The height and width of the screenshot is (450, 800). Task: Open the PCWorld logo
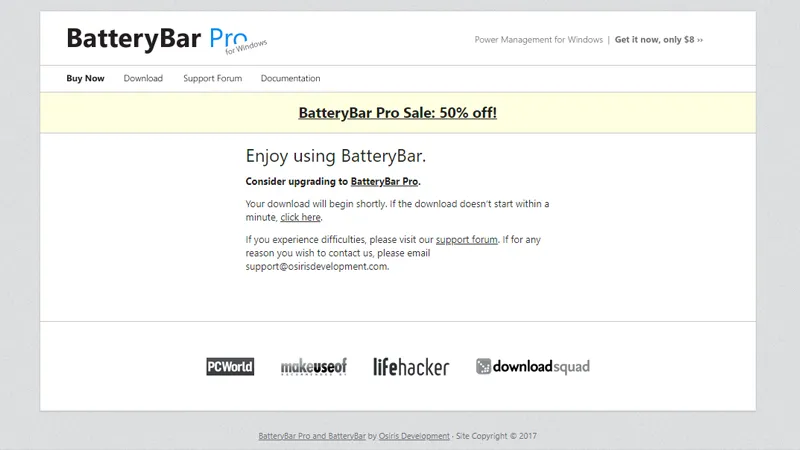(230, 367)
